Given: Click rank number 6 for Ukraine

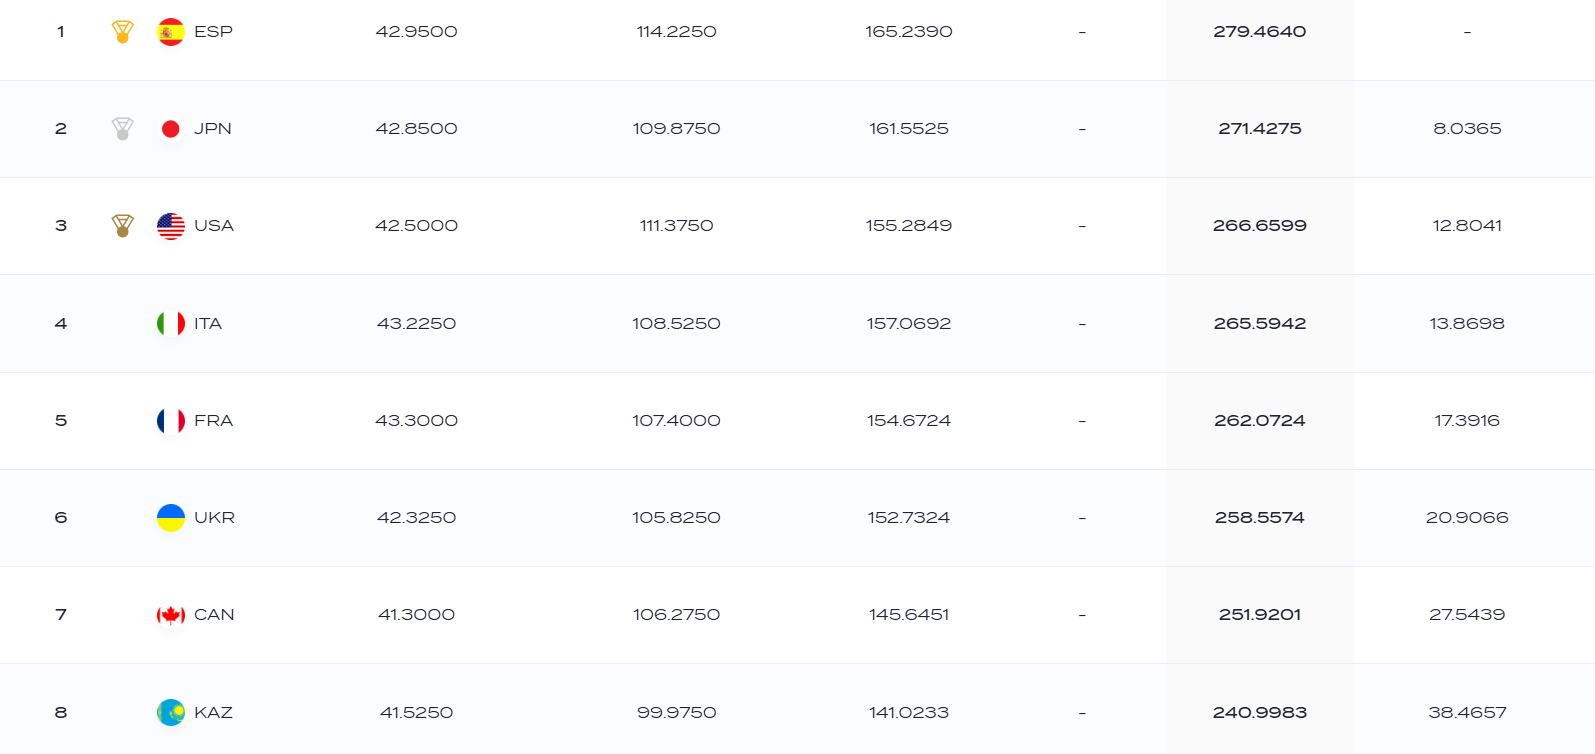Looking at the screenshot, I should click(61, 518).
